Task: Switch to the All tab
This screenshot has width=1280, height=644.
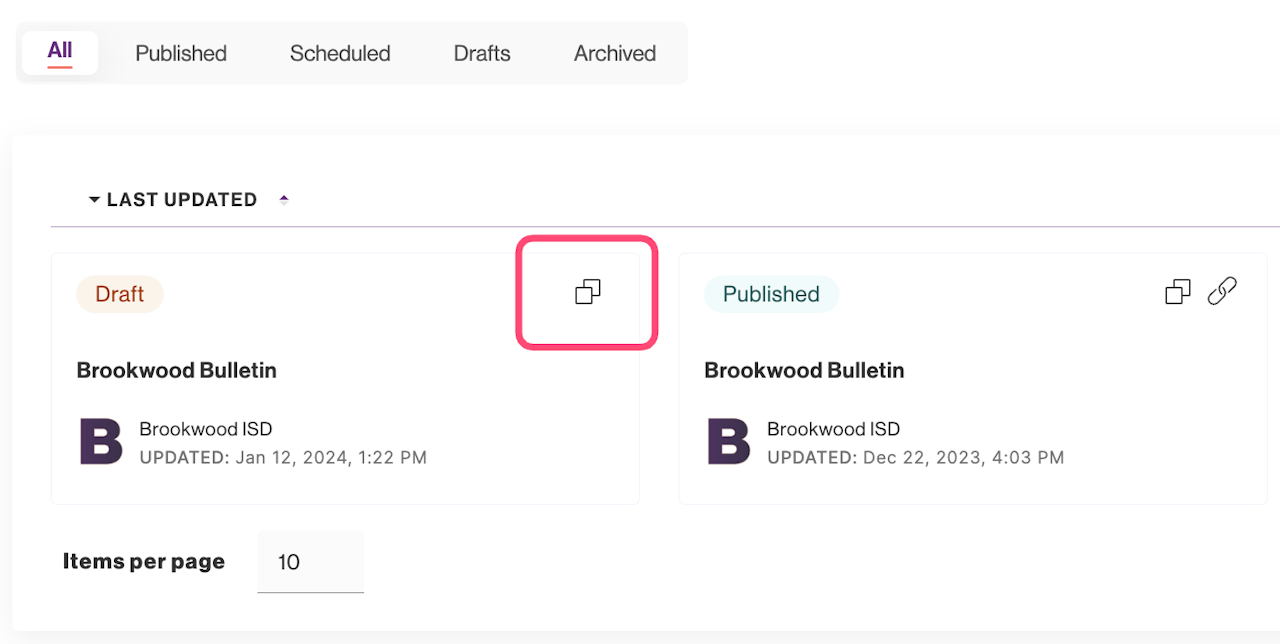Action: click(60, 52)
